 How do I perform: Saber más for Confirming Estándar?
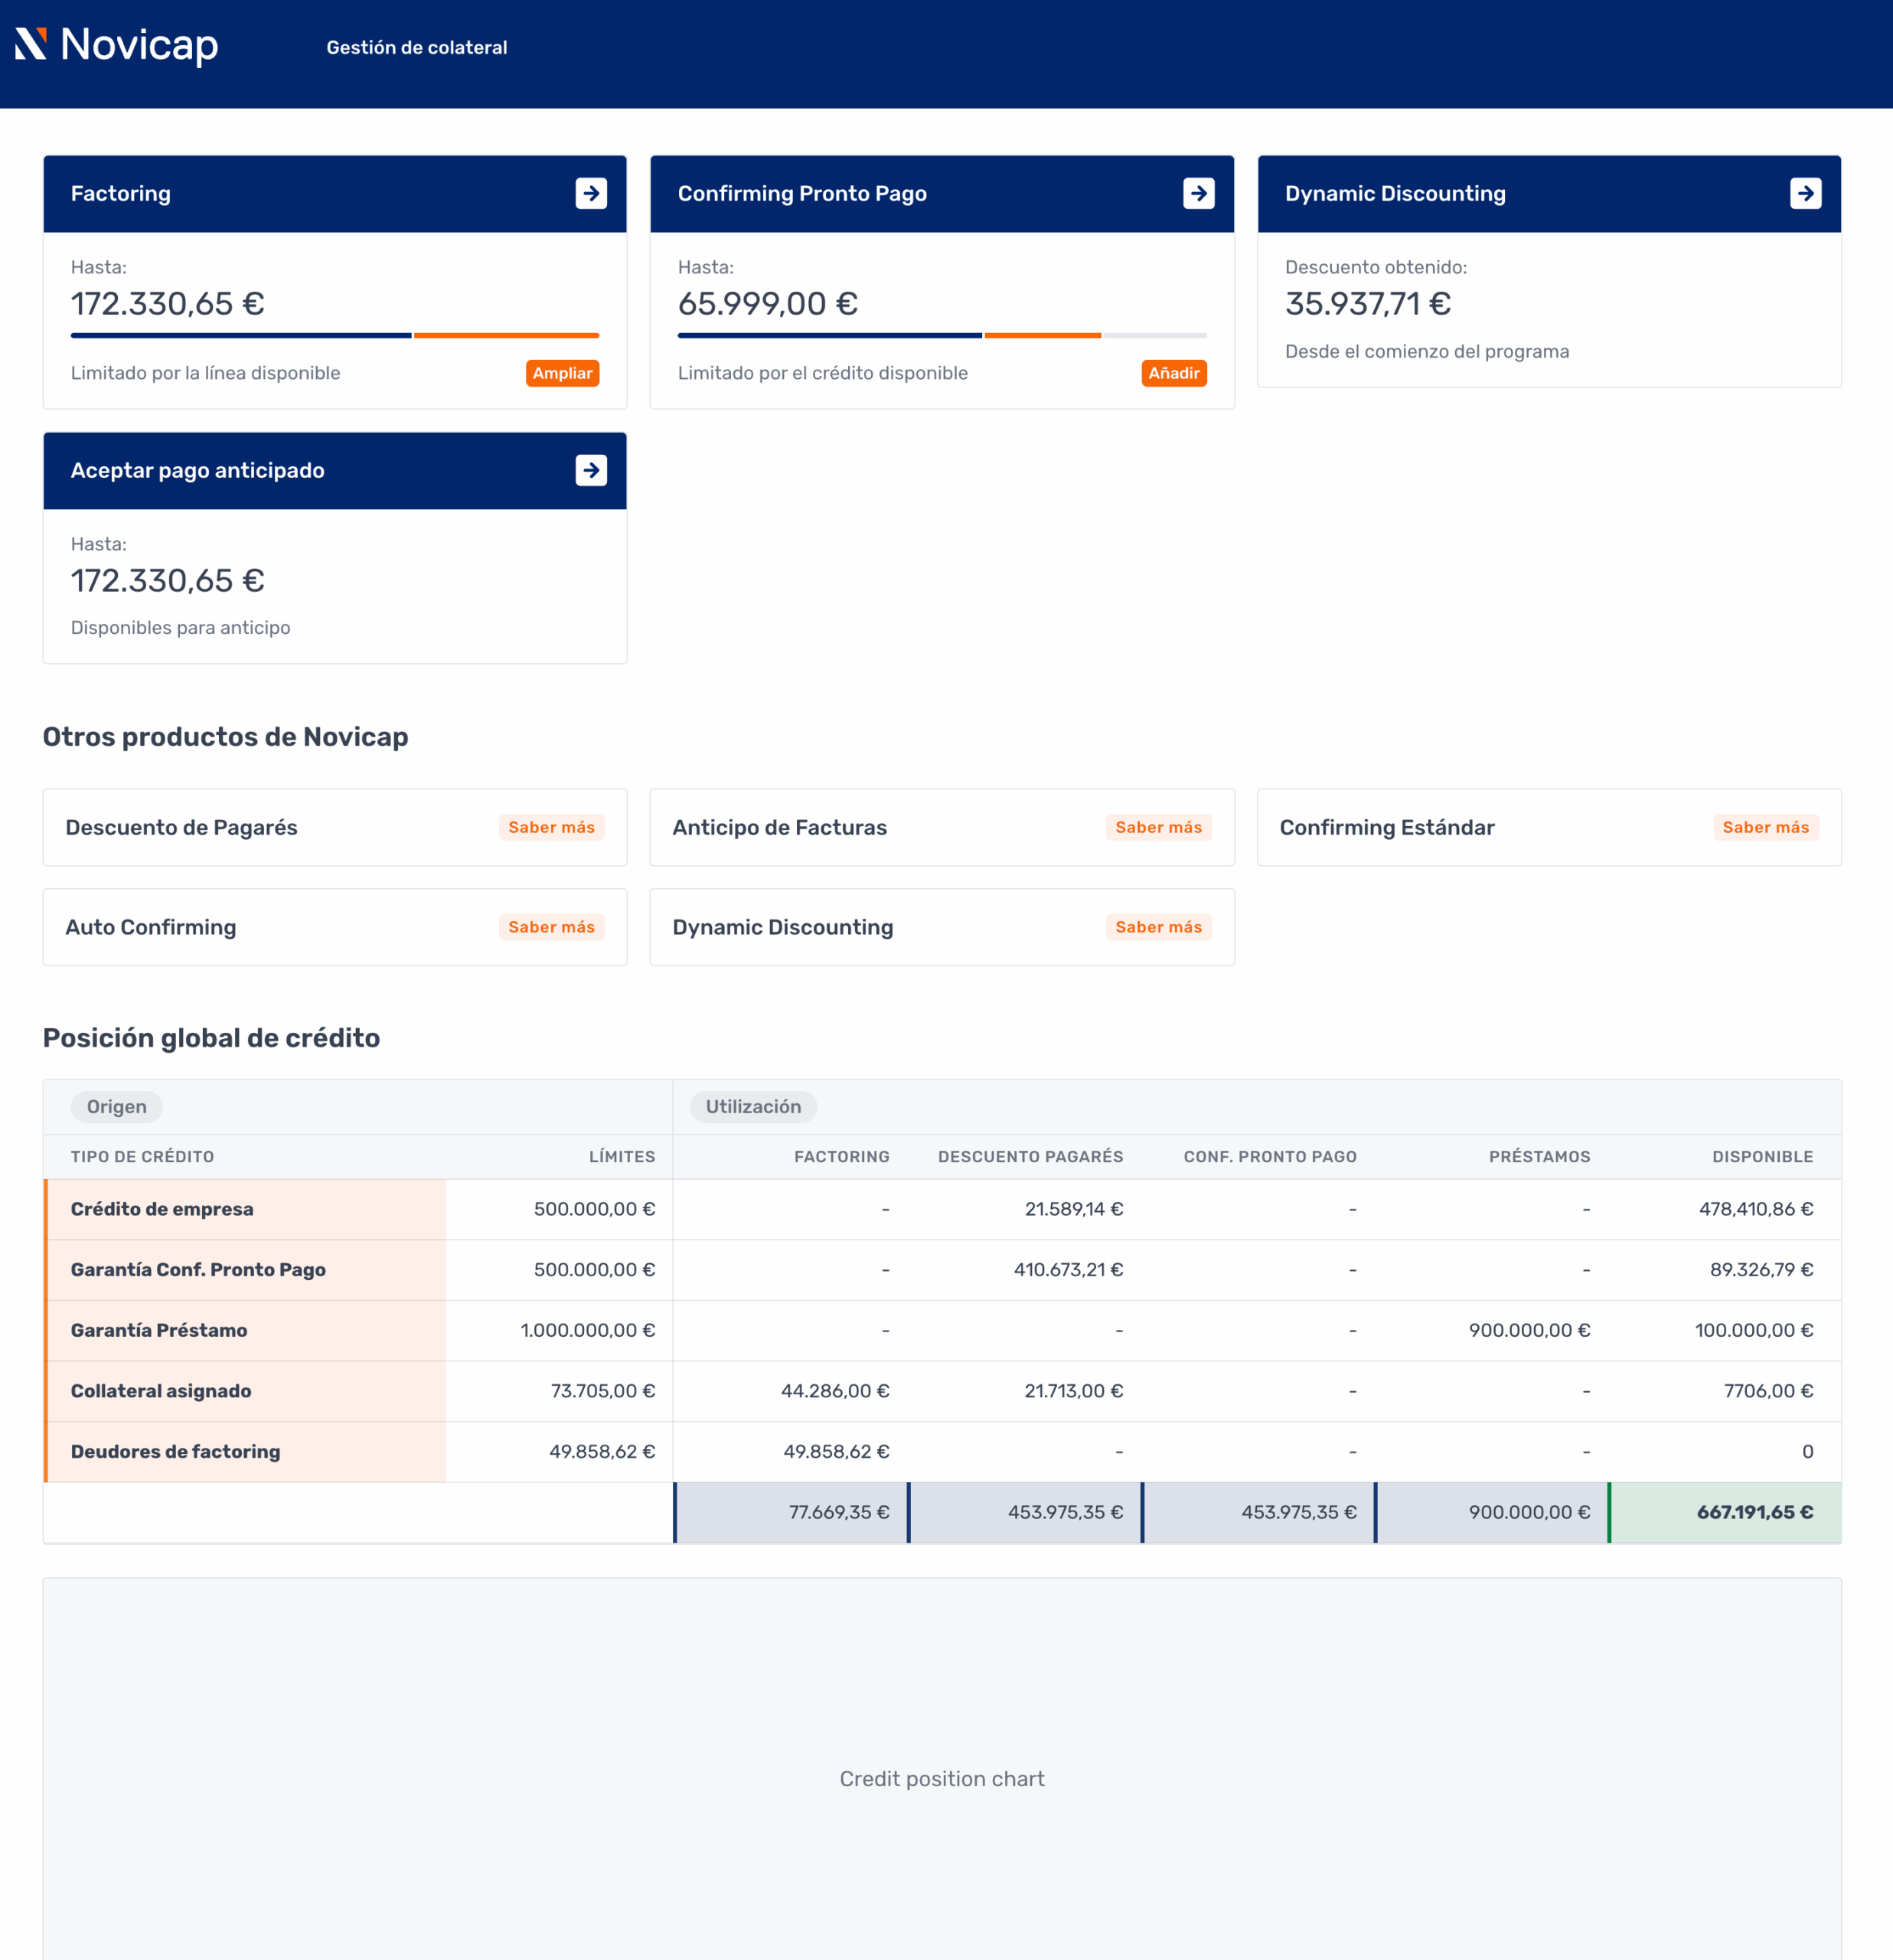[1765, 827]
